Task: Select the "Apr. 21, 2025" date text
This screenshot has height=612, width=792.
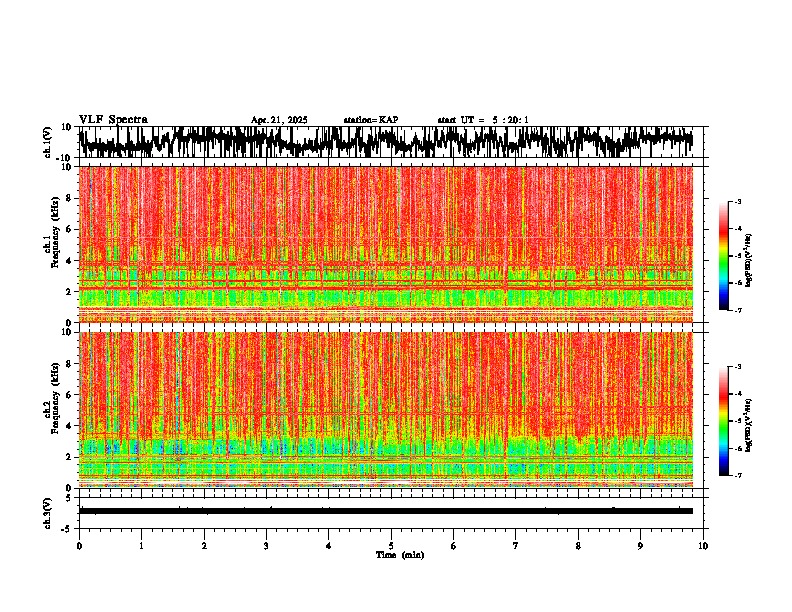Action: coord(279,120)
